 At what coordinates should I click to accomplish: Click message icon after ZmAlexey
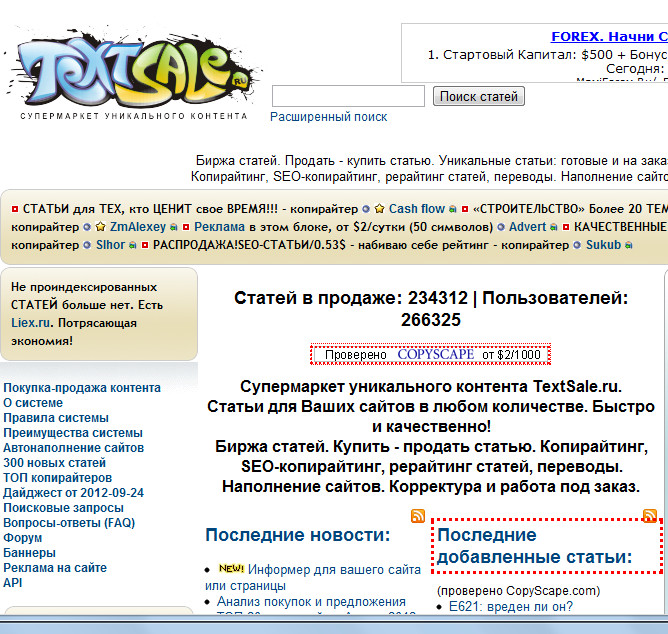tap(173, 227)
